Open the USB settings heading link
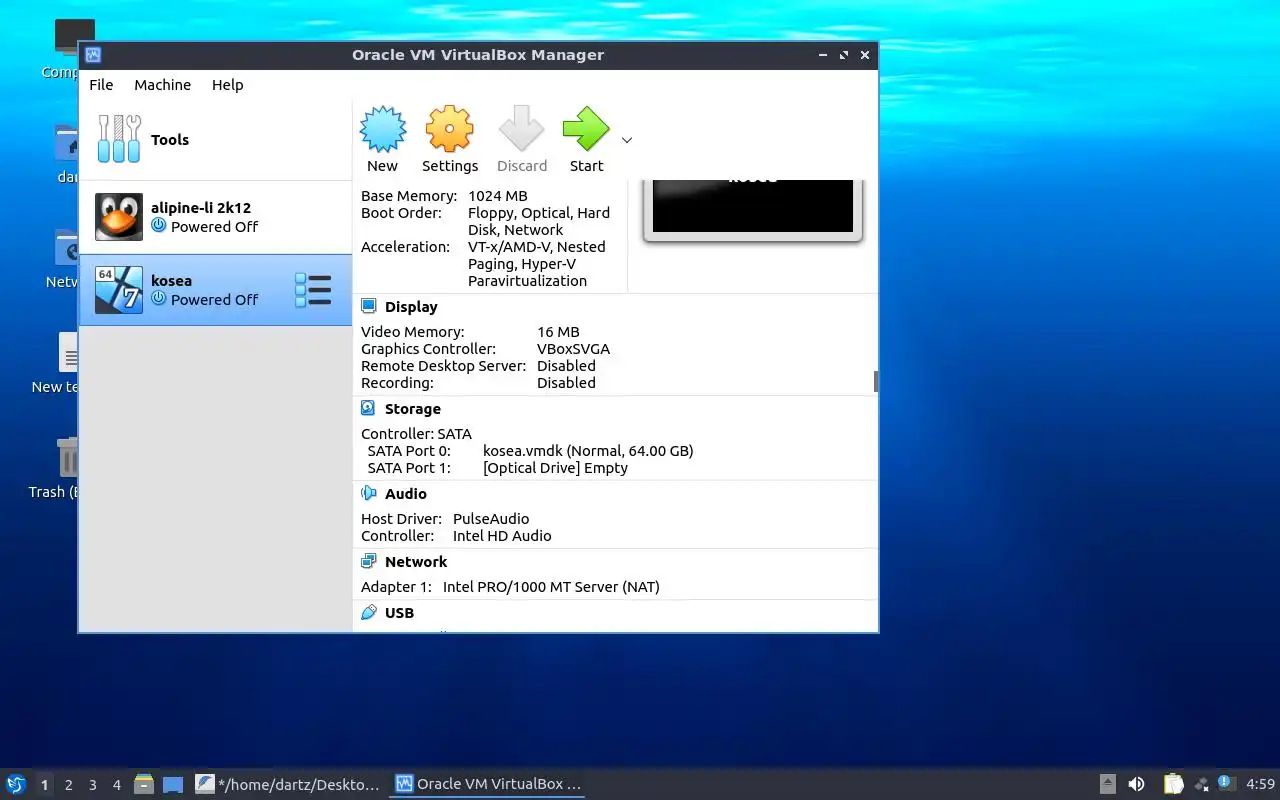 click(399, 613)
